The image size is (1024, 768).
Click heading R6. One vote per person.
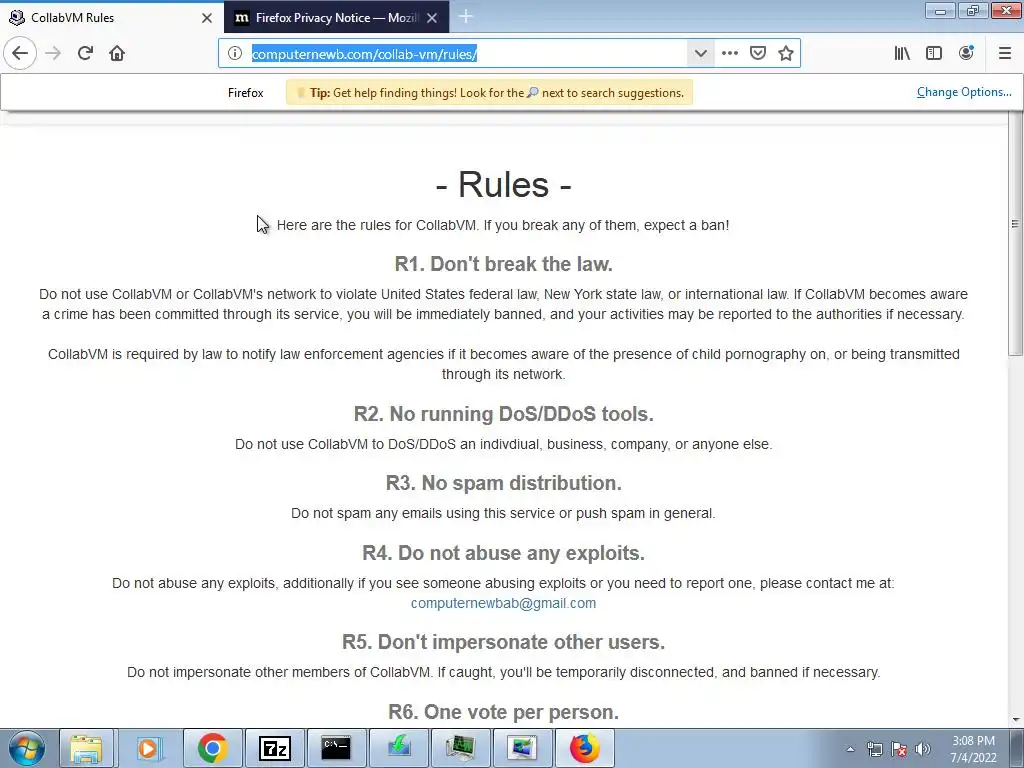coord(504,712)
